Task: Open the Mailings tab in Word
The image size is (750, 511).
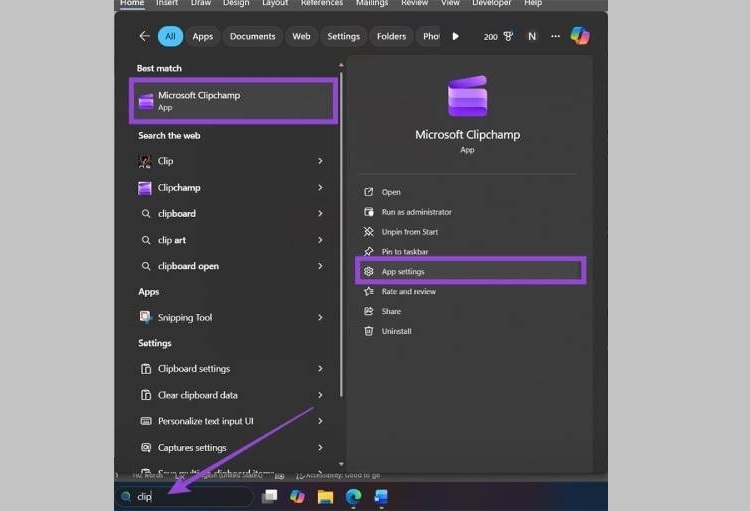Action: (x=372, y=3)
